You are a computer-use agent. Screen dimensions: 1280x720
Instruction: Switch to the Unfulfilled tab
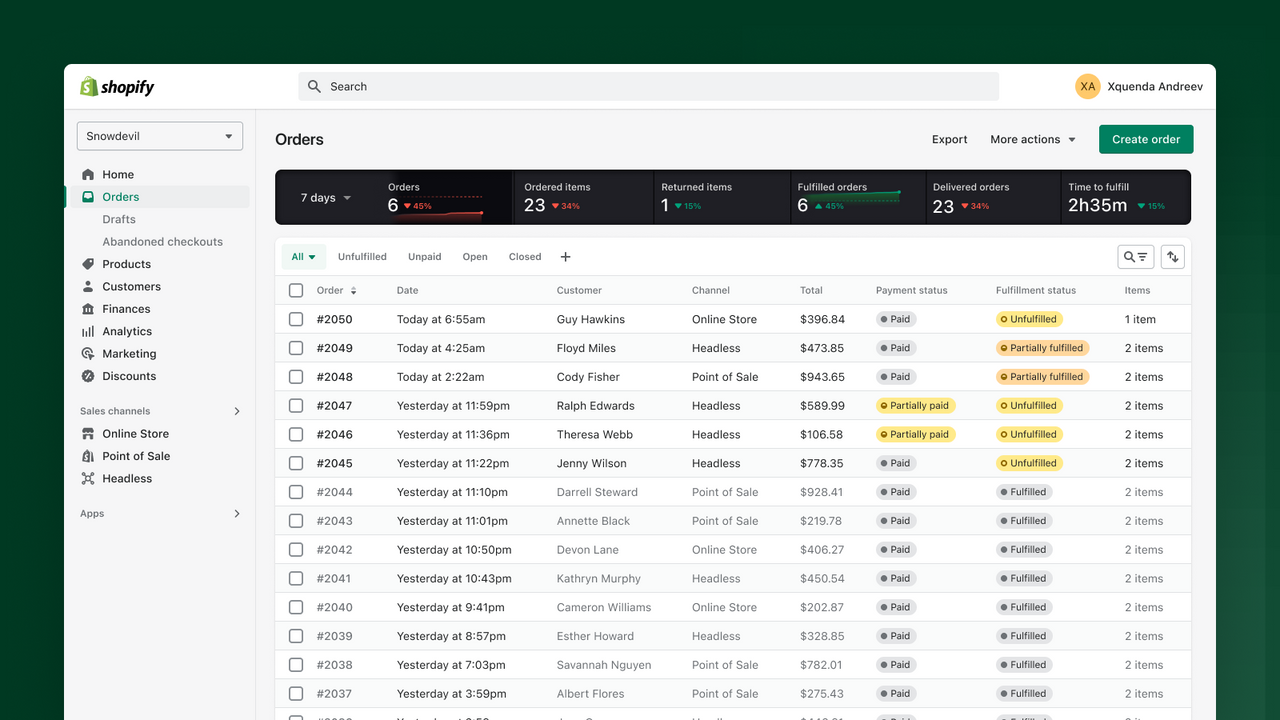(x=362, y=257)
